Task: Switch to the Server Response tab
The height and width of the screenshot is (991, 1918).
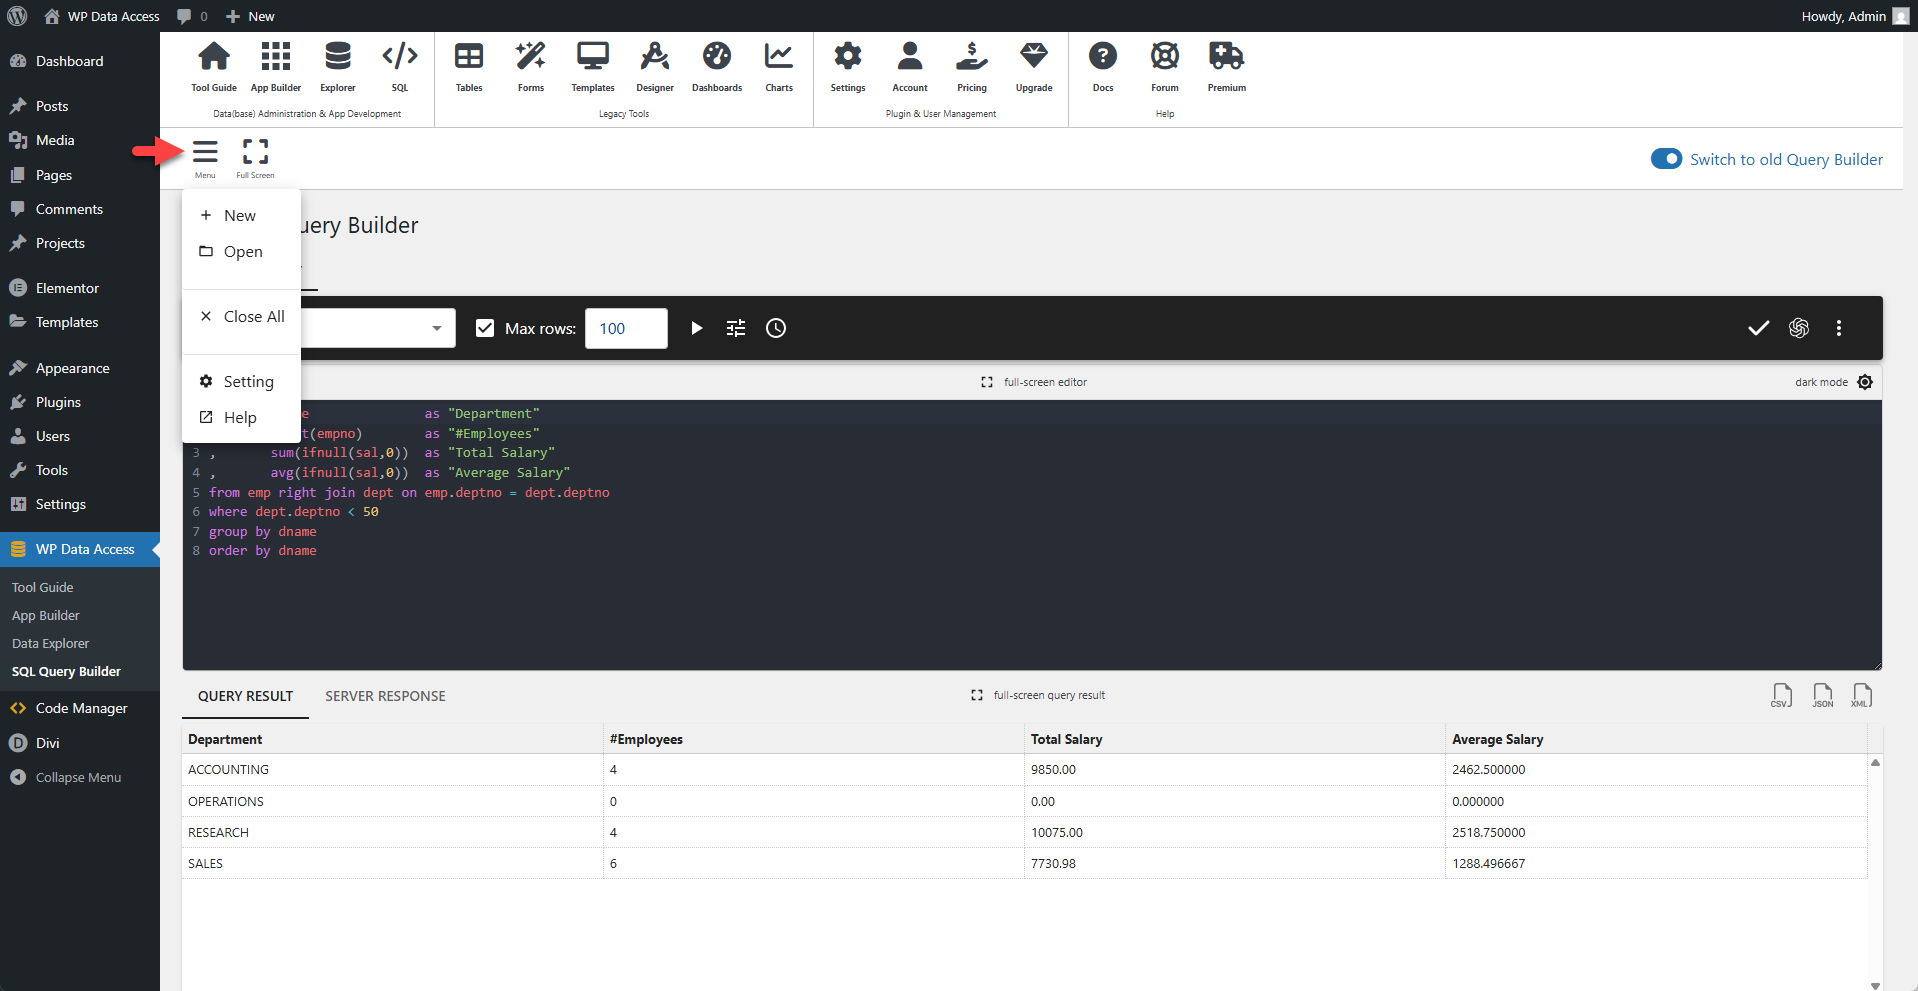Action: click(385, 696)
